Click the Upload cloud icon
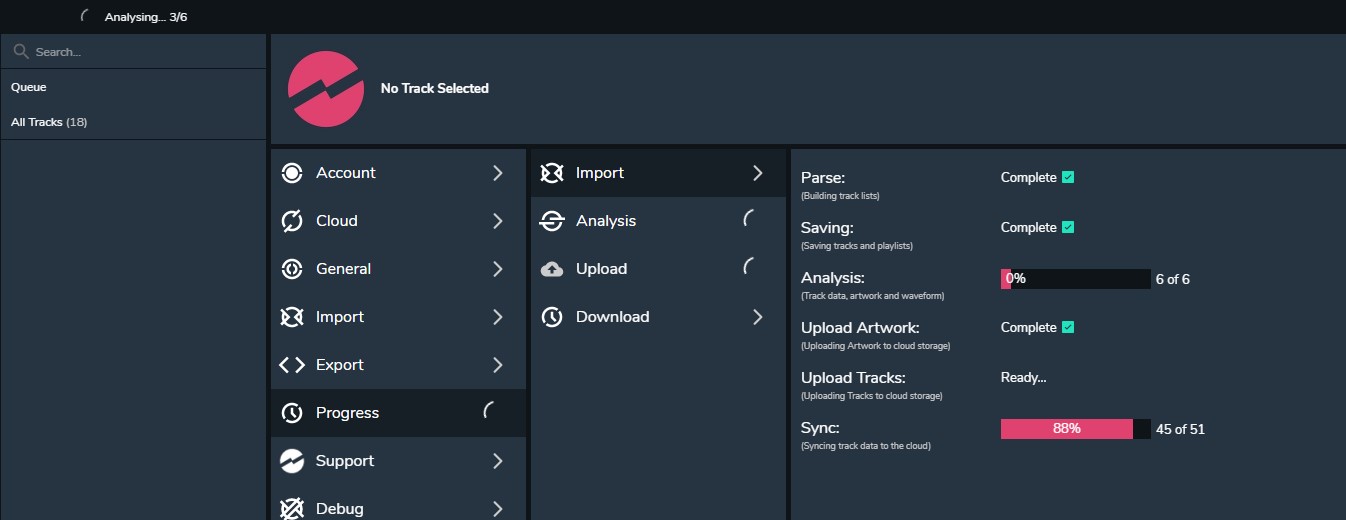Viewport: 1346px width, 520px height. pyautogui.click(x=552, y=269)
